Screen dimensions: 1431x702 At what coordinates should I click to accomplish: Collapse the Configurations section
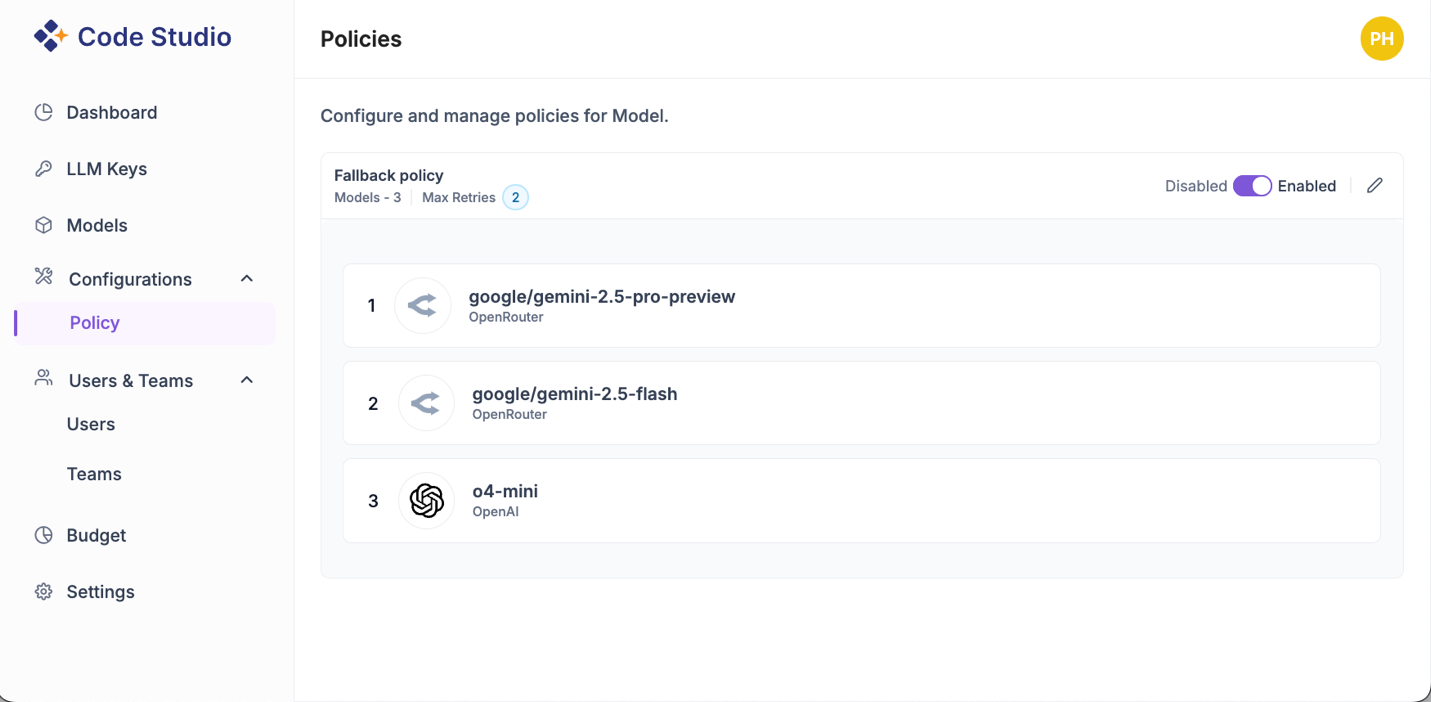point(246,278)
